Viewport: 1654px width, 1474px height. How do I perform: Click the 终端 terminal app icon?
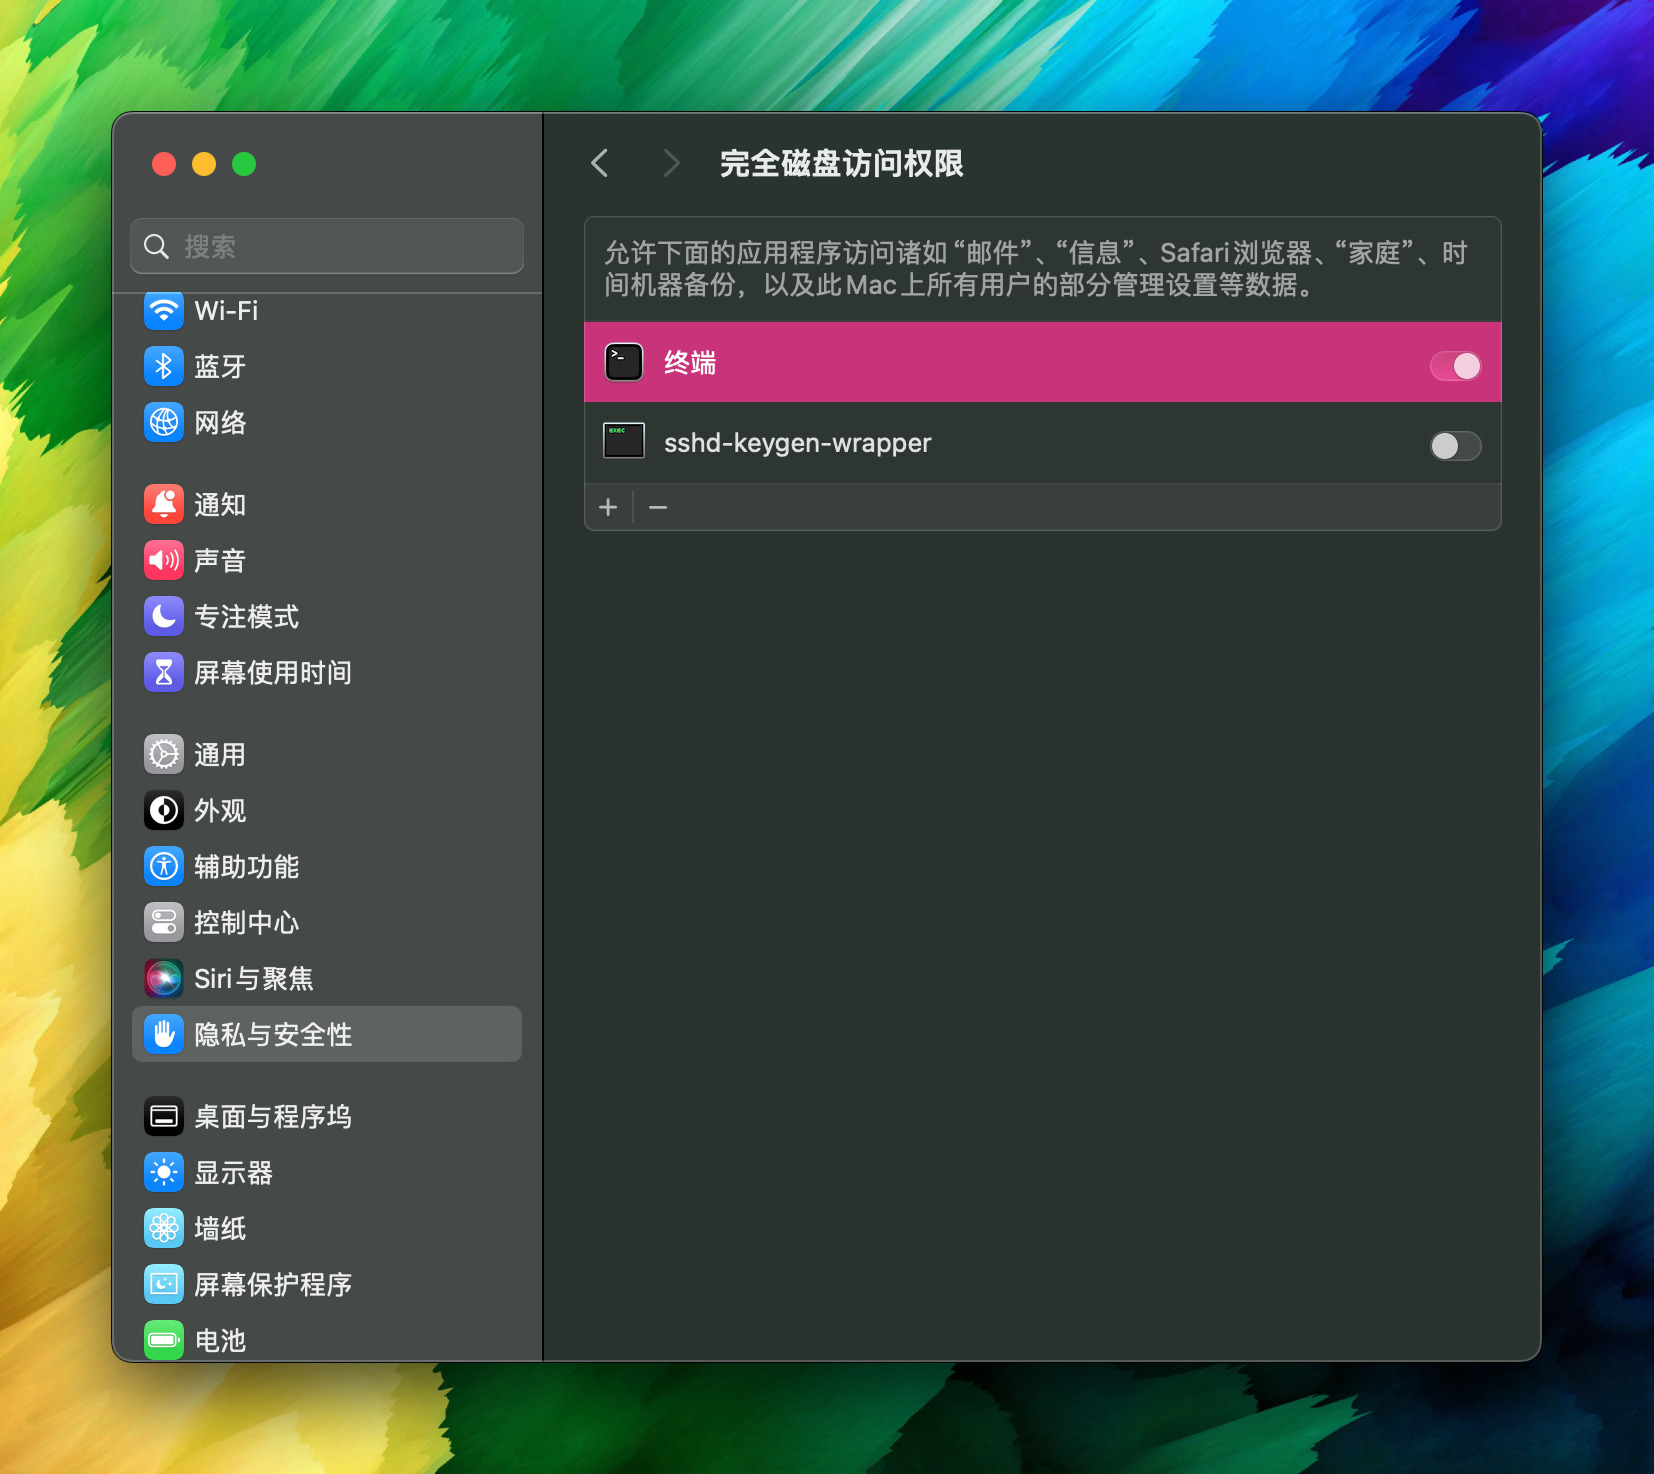[623, 362]
